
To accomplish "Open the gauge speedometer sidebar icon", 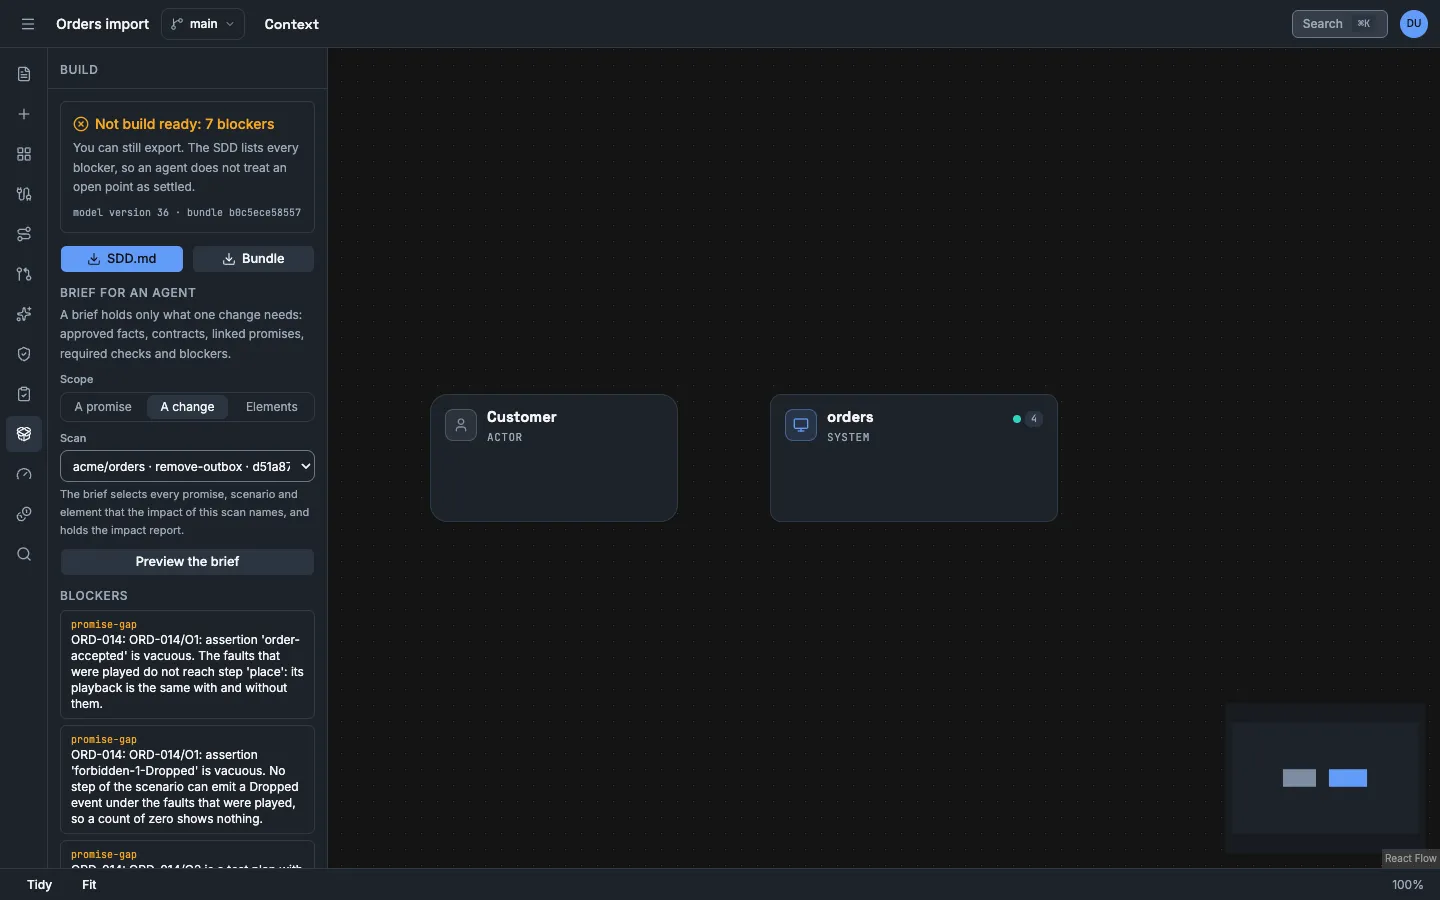I will (x=24, y=474).
